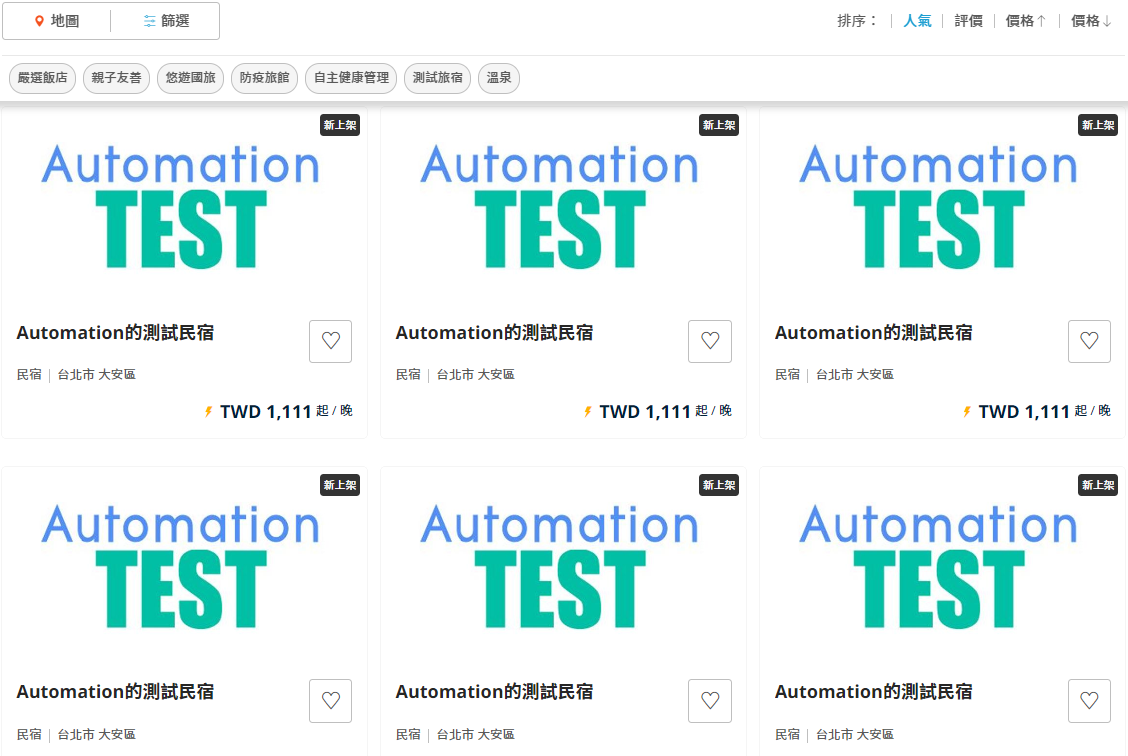1128x756 pixels.
Task: Select the 親子友善 tag chip
Action: click(x=117, y=78)
